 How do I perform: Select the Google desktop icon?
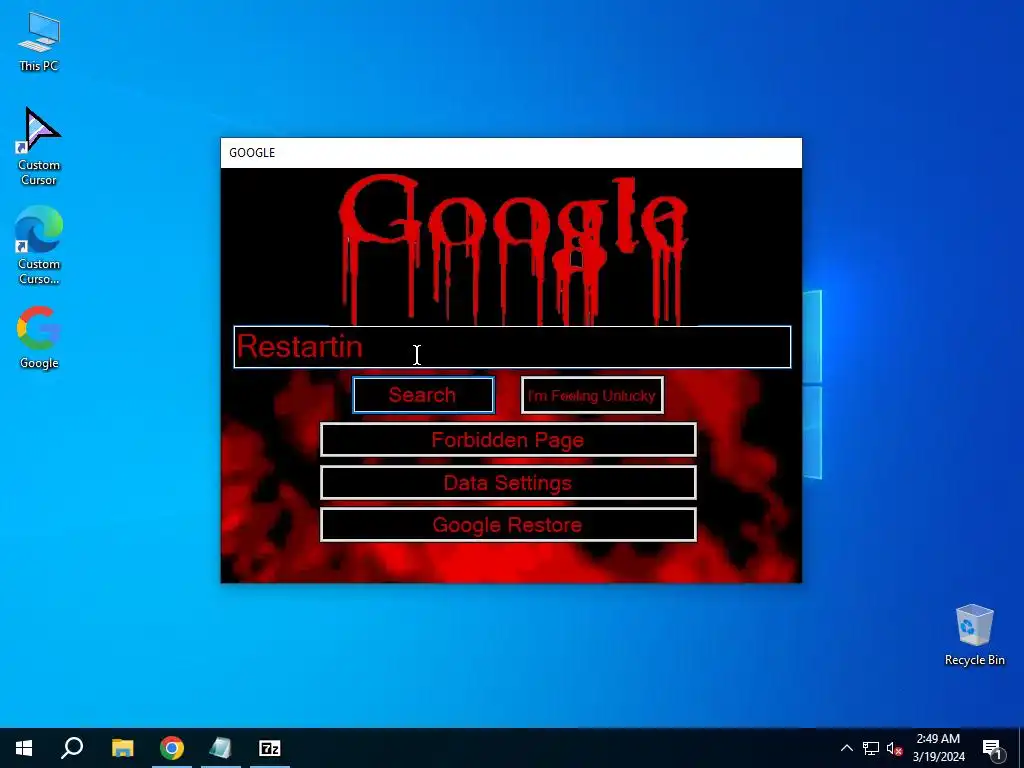point(39,338)
